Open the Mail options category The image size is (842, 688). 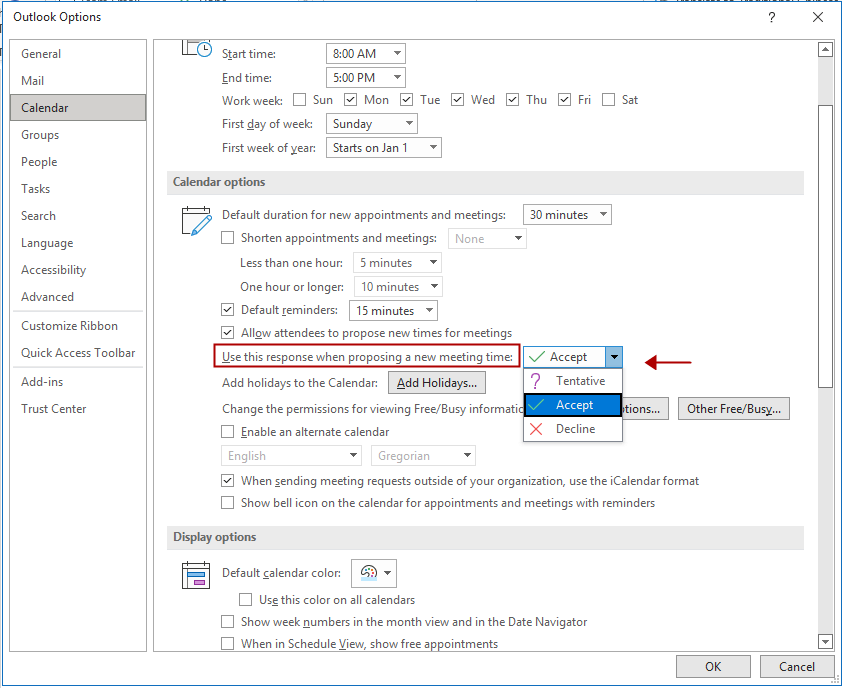(33, 81)
